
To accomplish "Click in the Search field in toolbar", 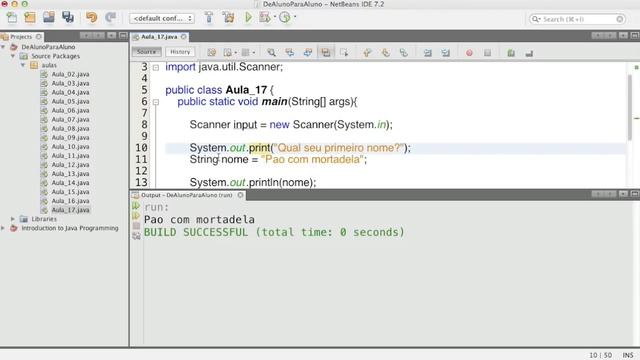I will (x=577, y=19).
